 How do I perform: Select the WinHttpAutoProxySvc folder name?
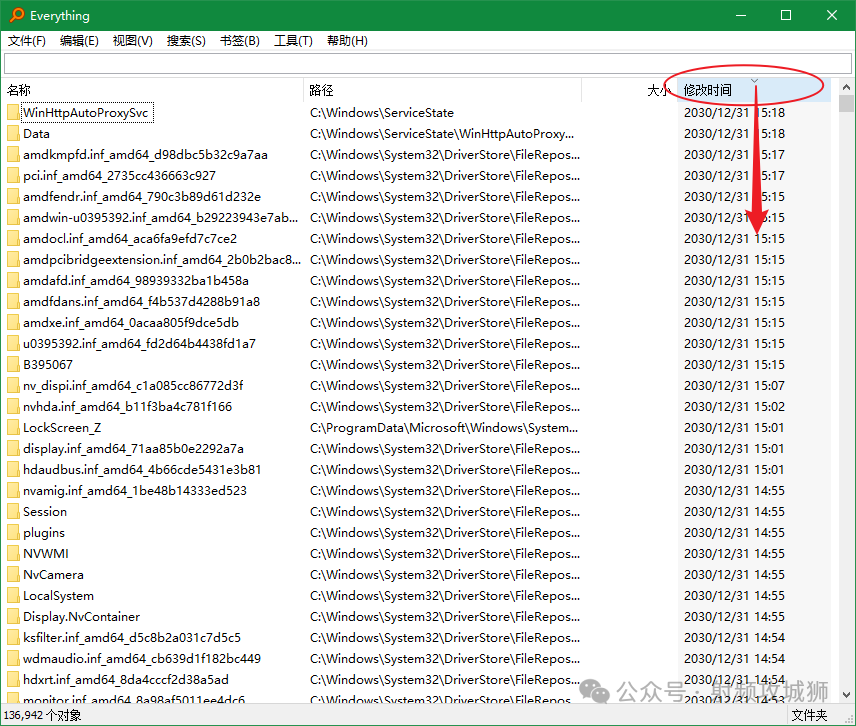(x=86, y=113)
